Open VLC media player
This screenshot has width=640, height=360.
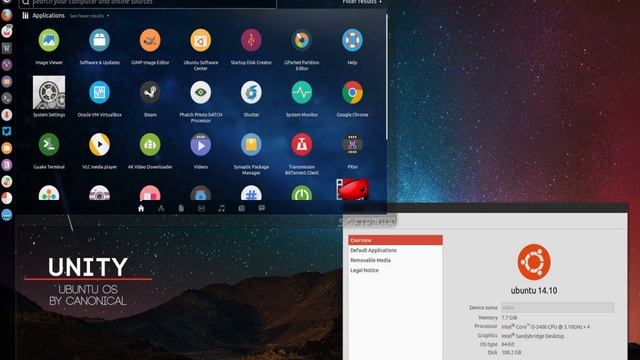[x=100, y=145]
